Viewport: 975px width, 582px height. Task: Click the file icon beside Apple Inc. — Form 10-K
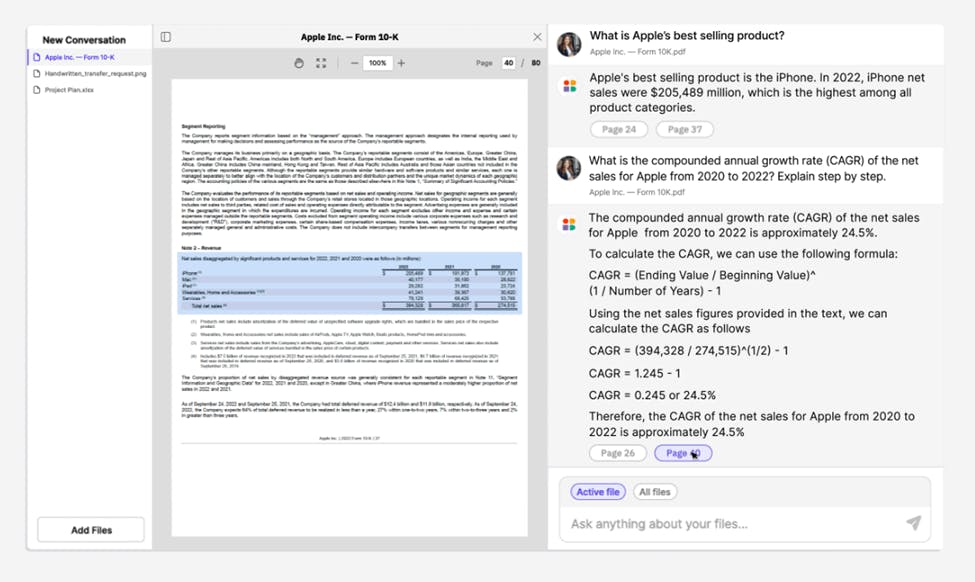(x=37, y=57)
